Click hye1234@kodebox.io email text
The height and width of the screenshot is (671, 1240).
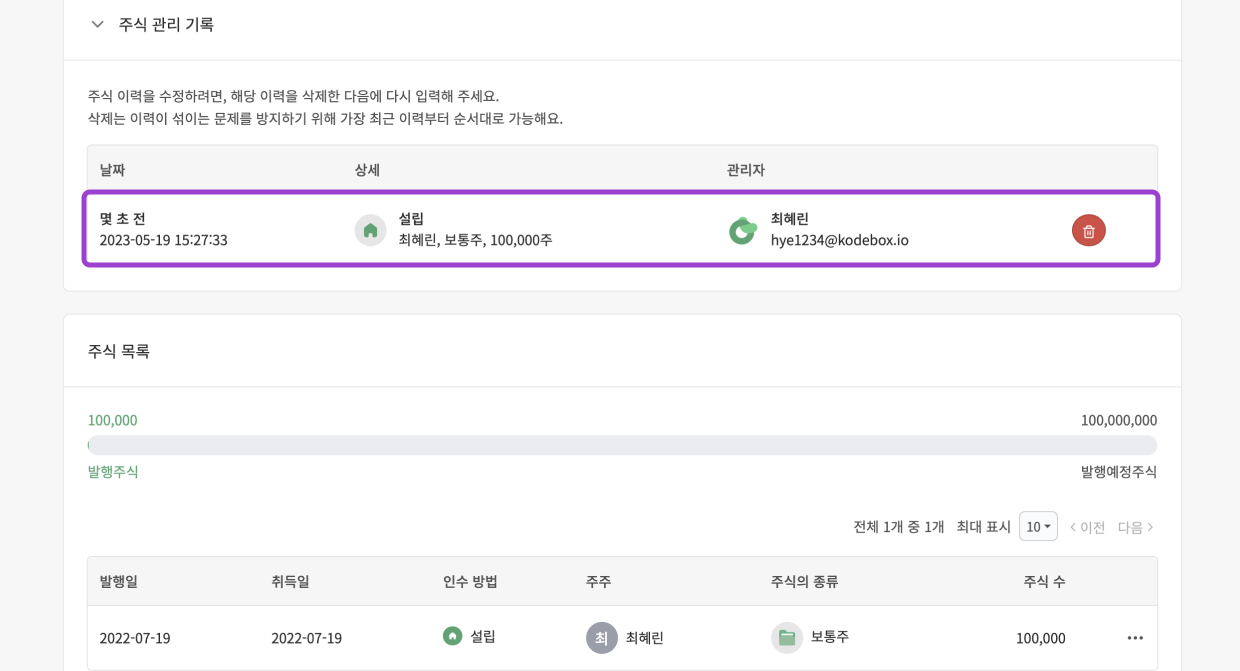point(839,240)
